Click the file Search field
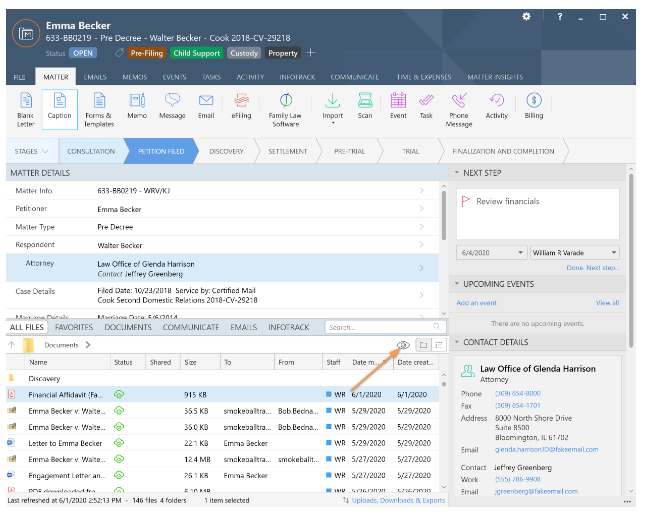This screenshot has width=650, height=514. [x=386, y=327]
